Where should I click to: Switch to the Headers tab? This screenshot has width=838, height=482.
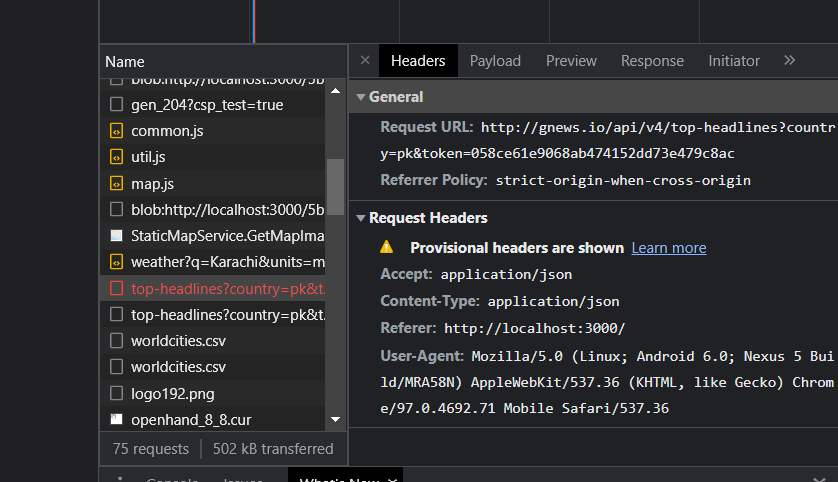pyautogui.click(x=418, y=60)
